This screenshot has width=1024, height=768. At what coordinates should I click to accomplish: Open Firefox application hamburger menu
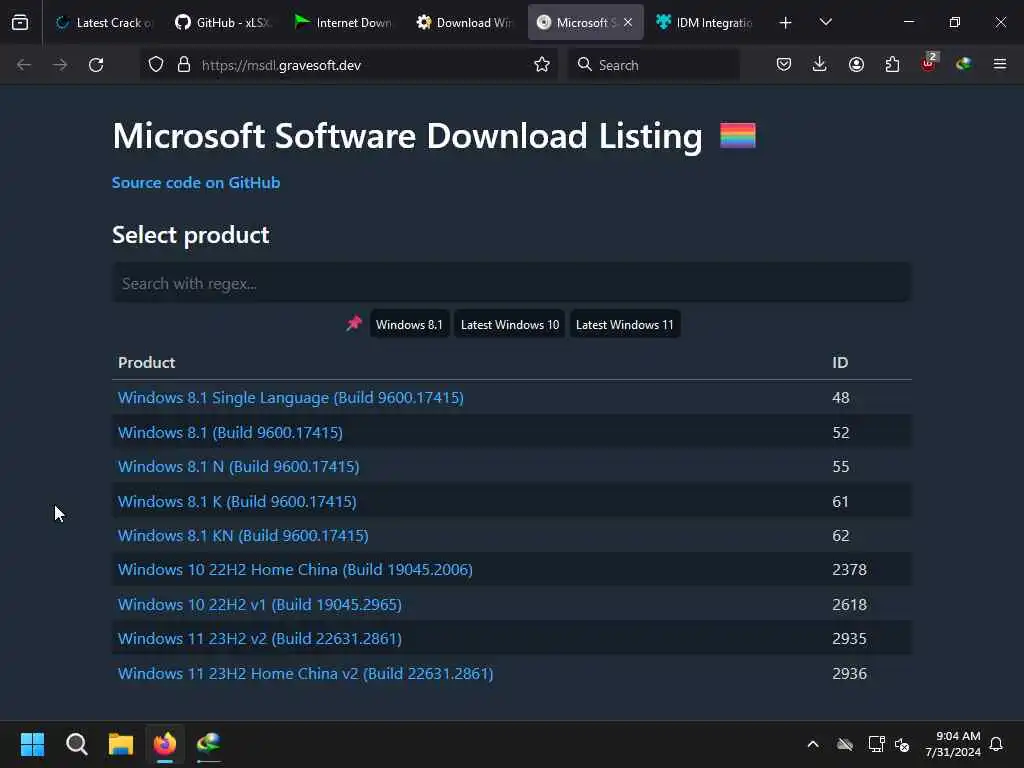pyautogui.click(x=1000, y=65)
